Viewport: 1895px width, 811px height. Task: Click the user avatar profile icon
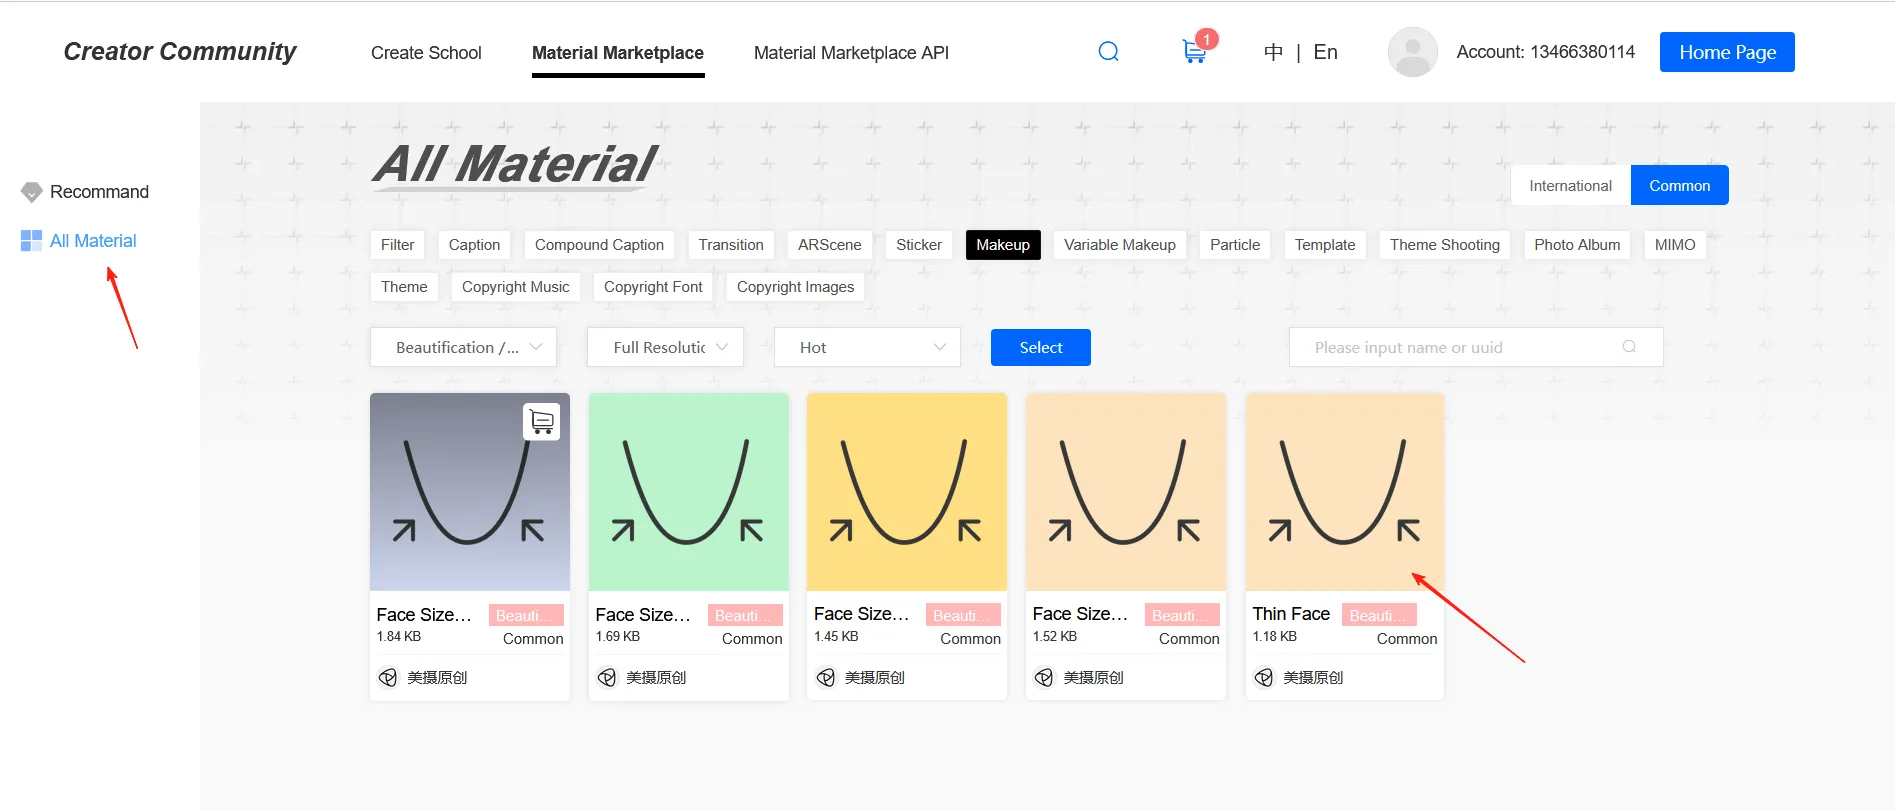(1412, 52)
